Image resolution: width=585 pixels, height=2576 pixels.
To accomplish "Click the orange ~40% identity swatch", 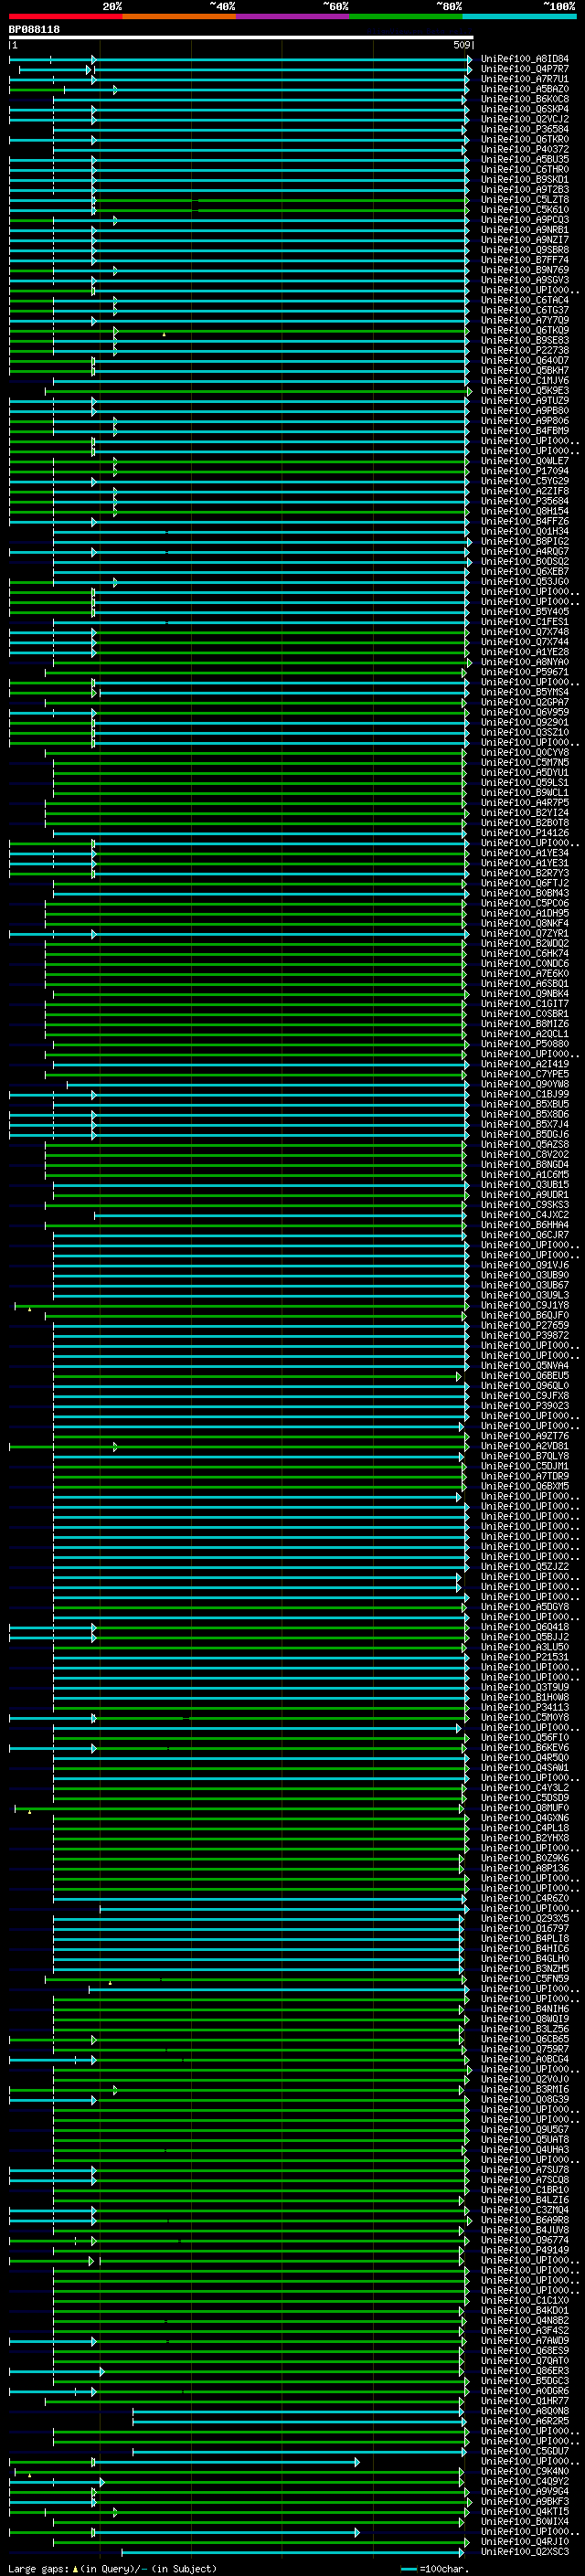I will [x=179, y=16].
